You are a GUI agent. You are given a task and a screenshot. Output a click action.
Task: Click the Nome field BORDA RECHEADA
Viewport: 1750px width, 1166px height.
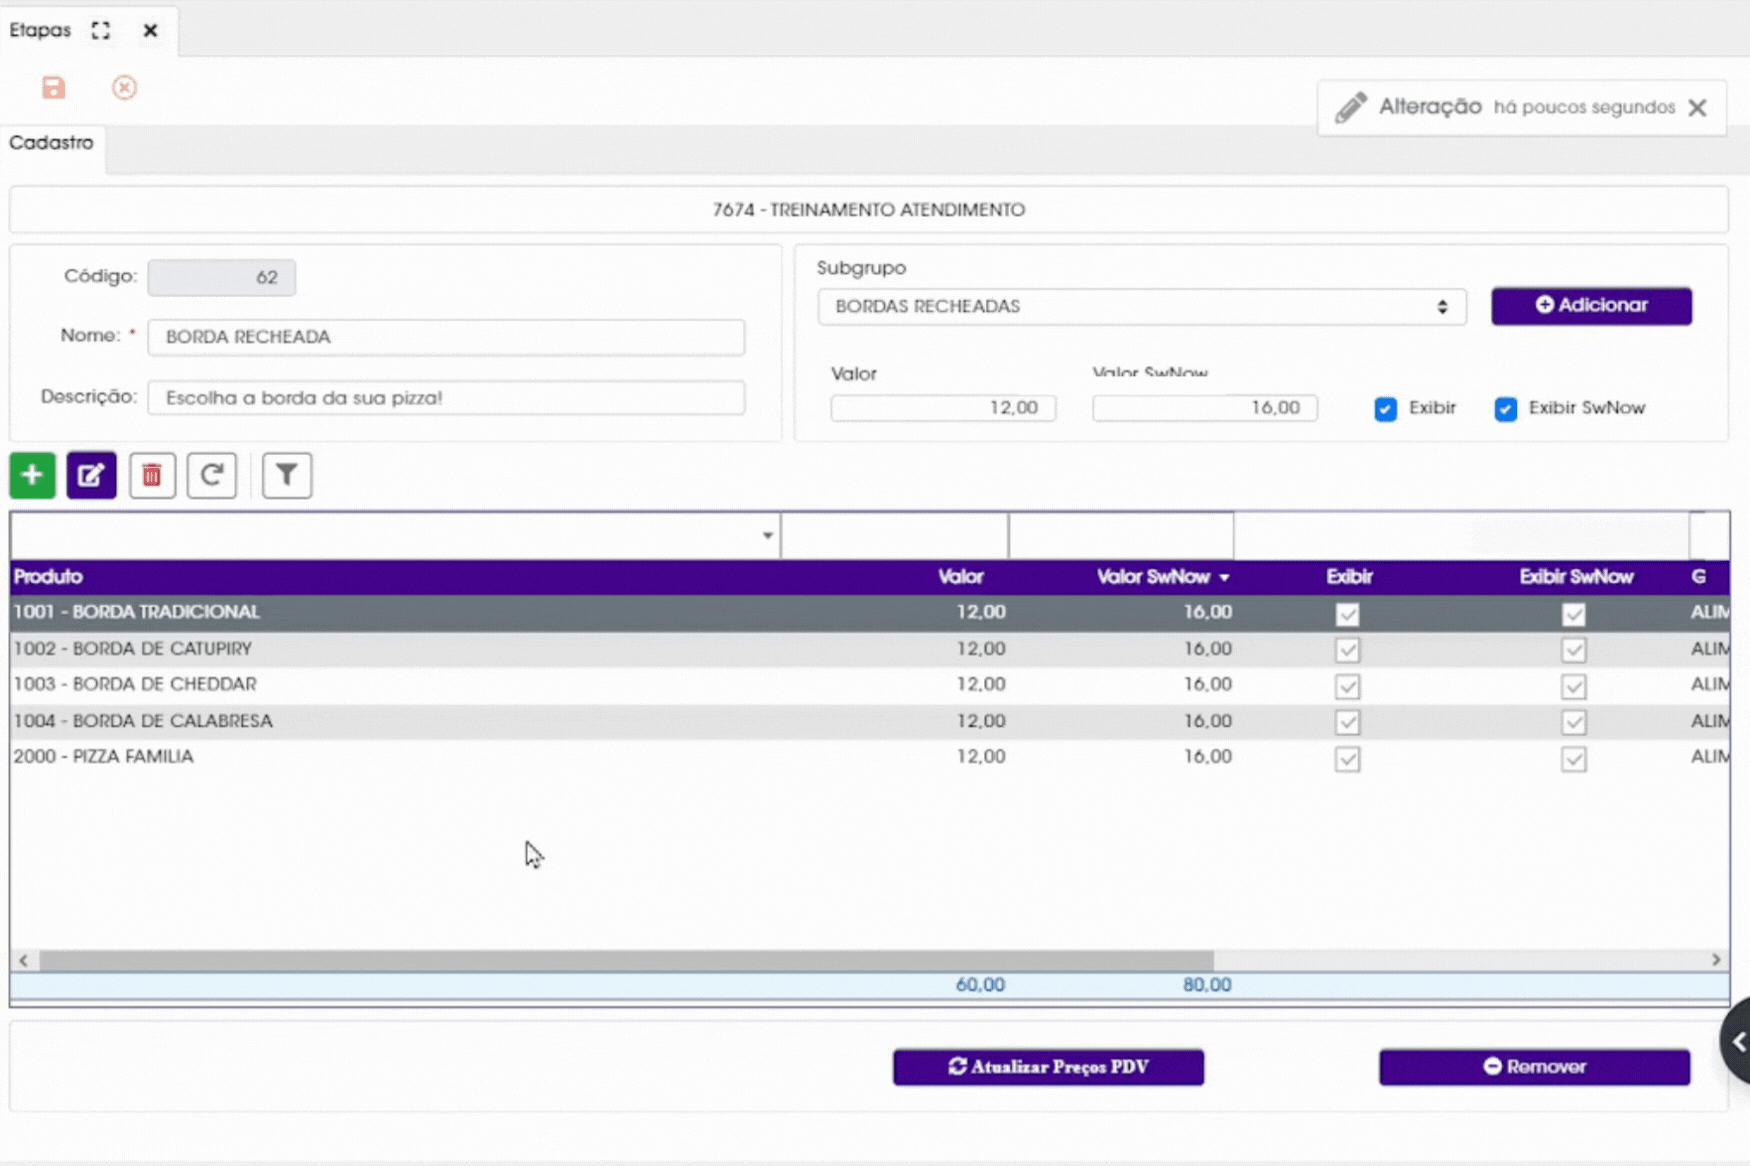coord(446,337)
